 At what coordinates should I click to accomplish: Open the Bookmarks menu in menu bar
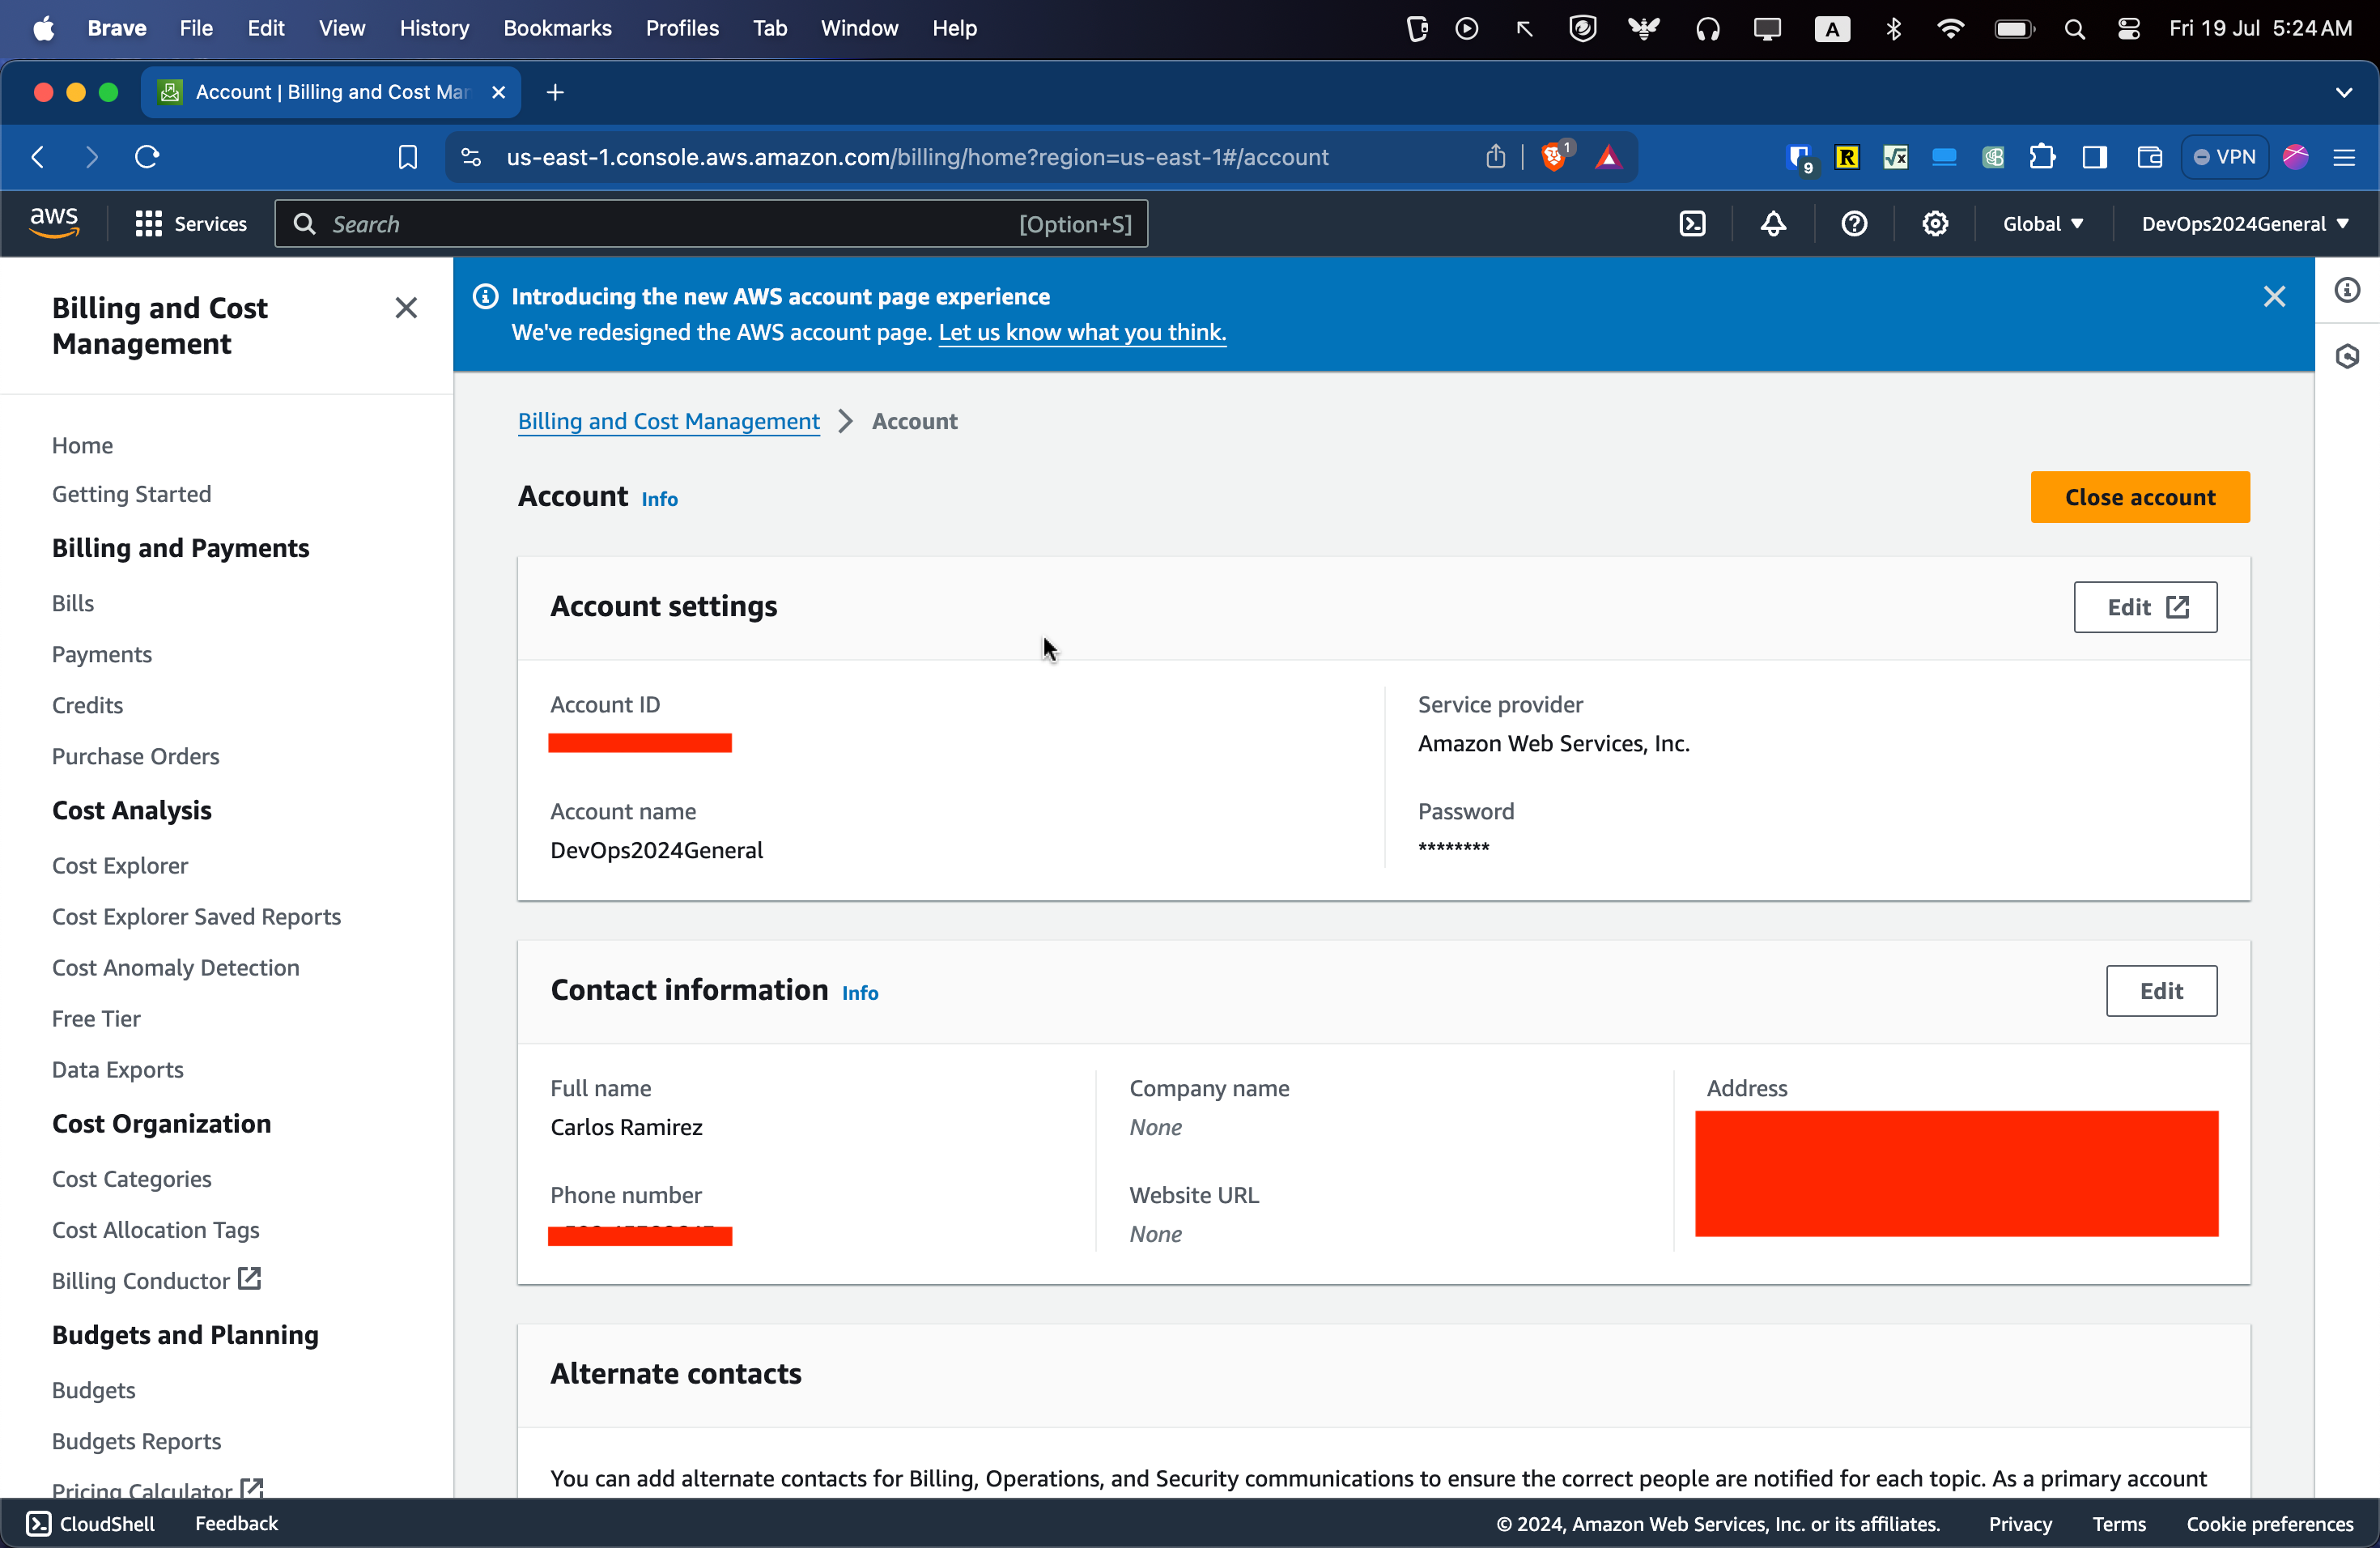[557, 28]
